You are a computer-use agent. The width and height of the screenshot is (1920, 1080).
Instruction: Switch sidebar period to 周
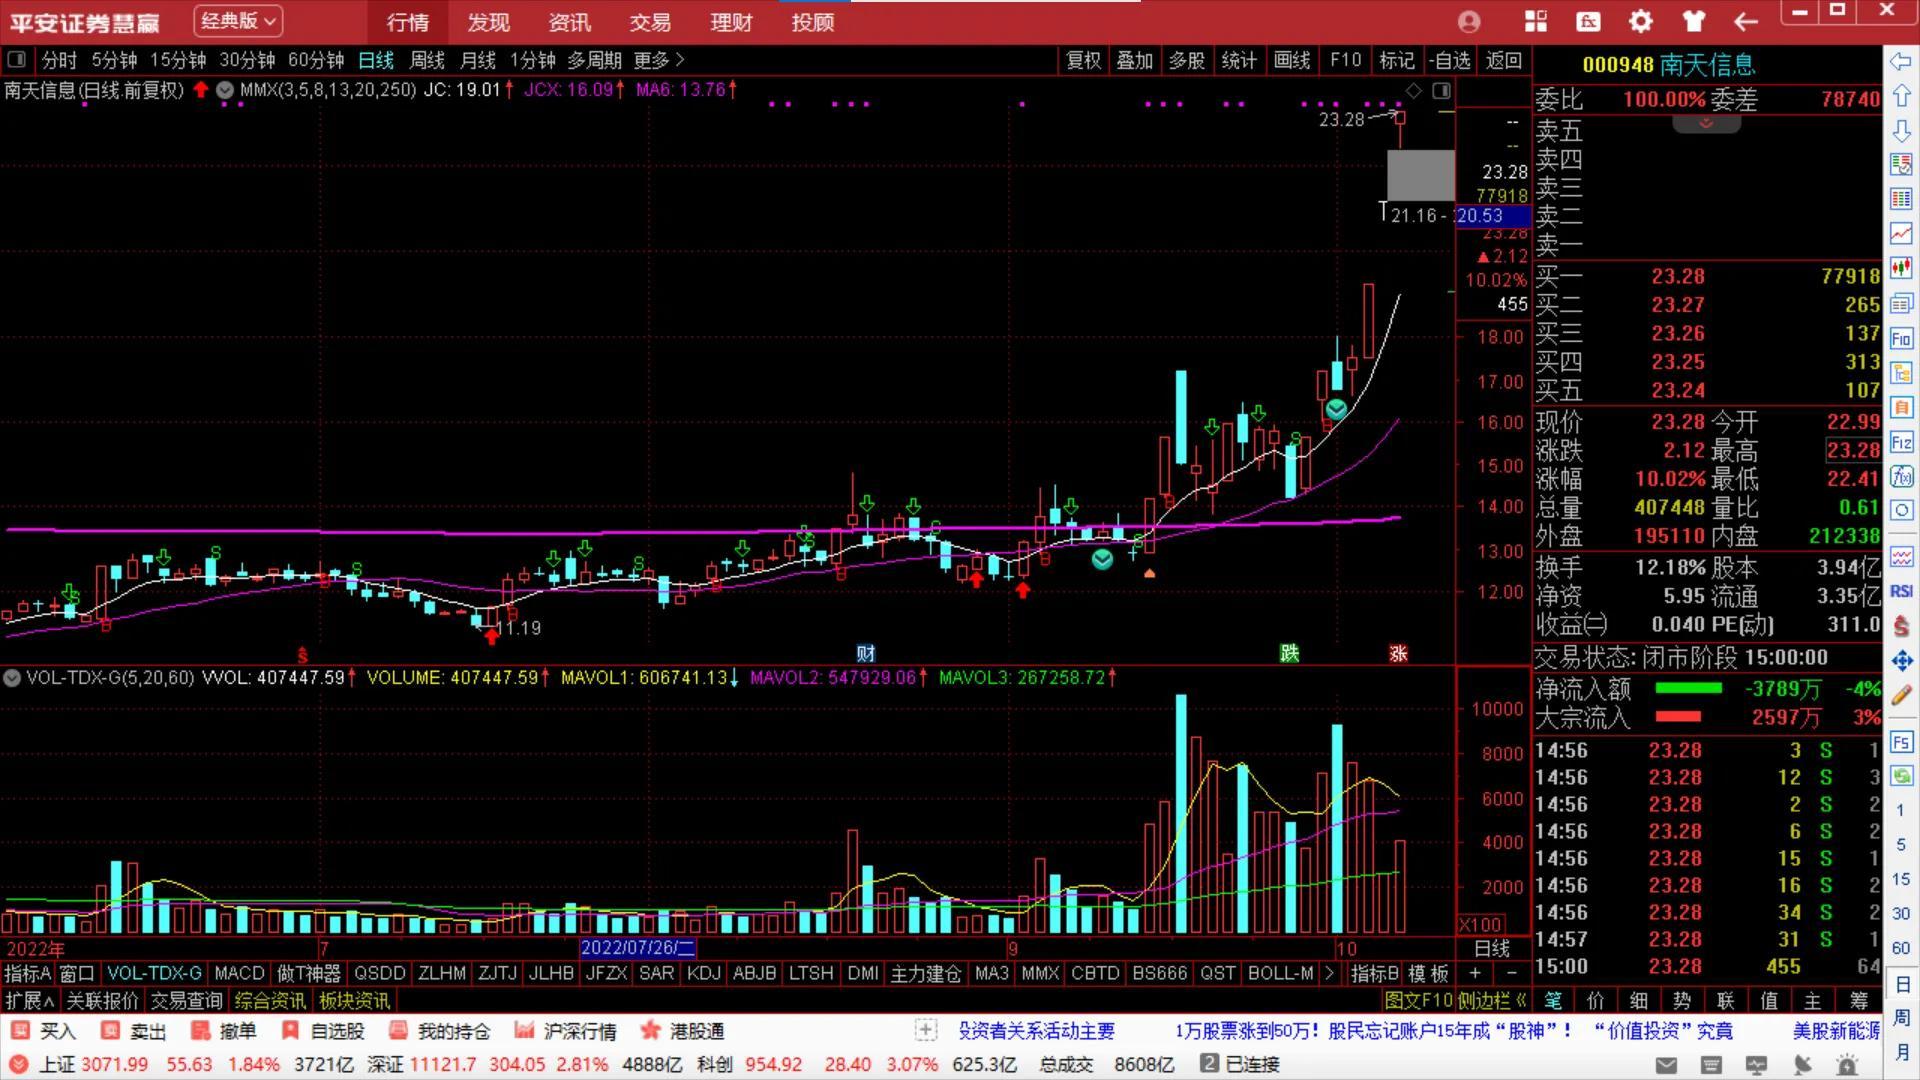1901,1017
